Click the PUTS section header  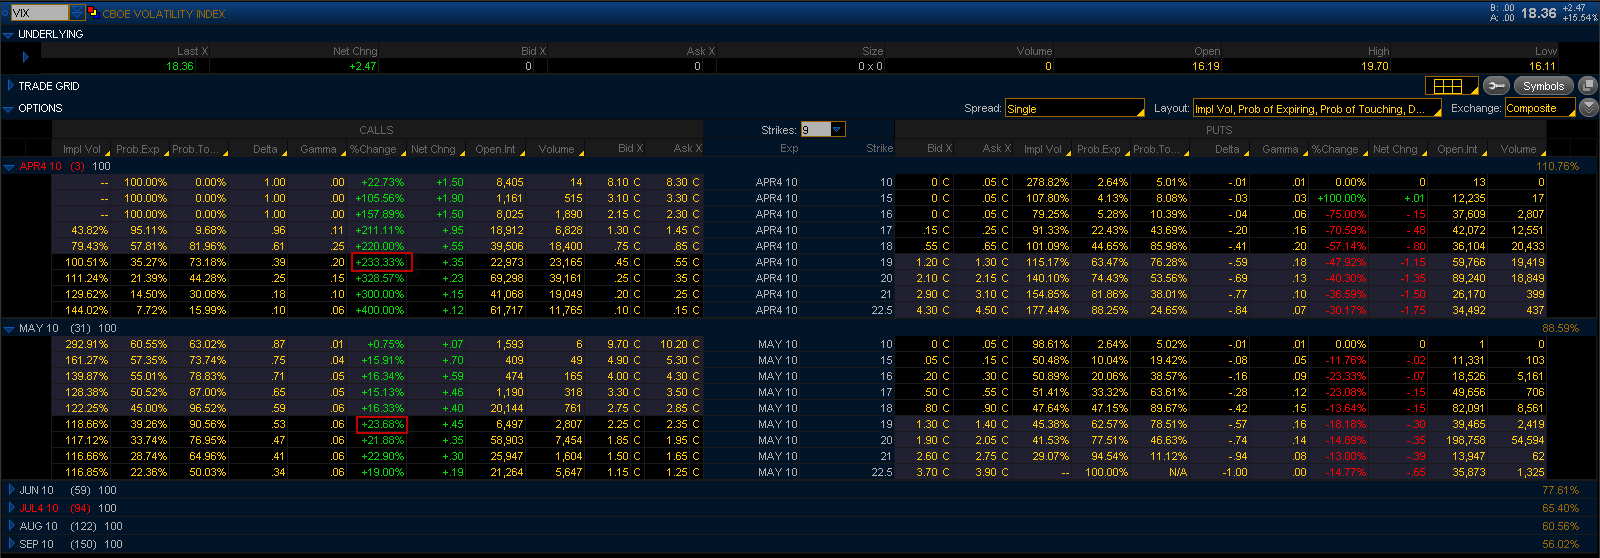pos(1219,130)
